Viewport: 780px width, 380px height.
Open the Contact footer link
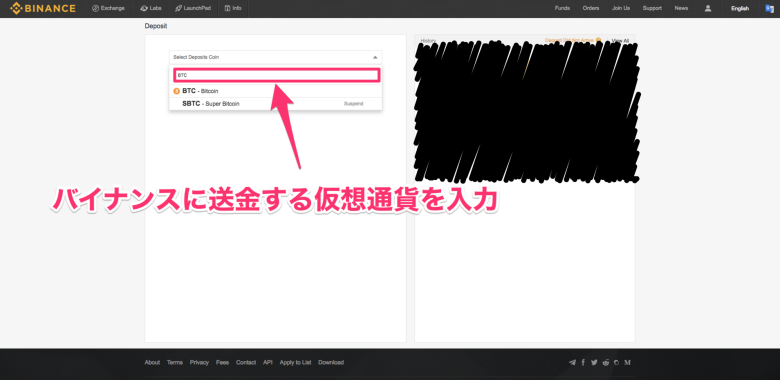[246, 363]
